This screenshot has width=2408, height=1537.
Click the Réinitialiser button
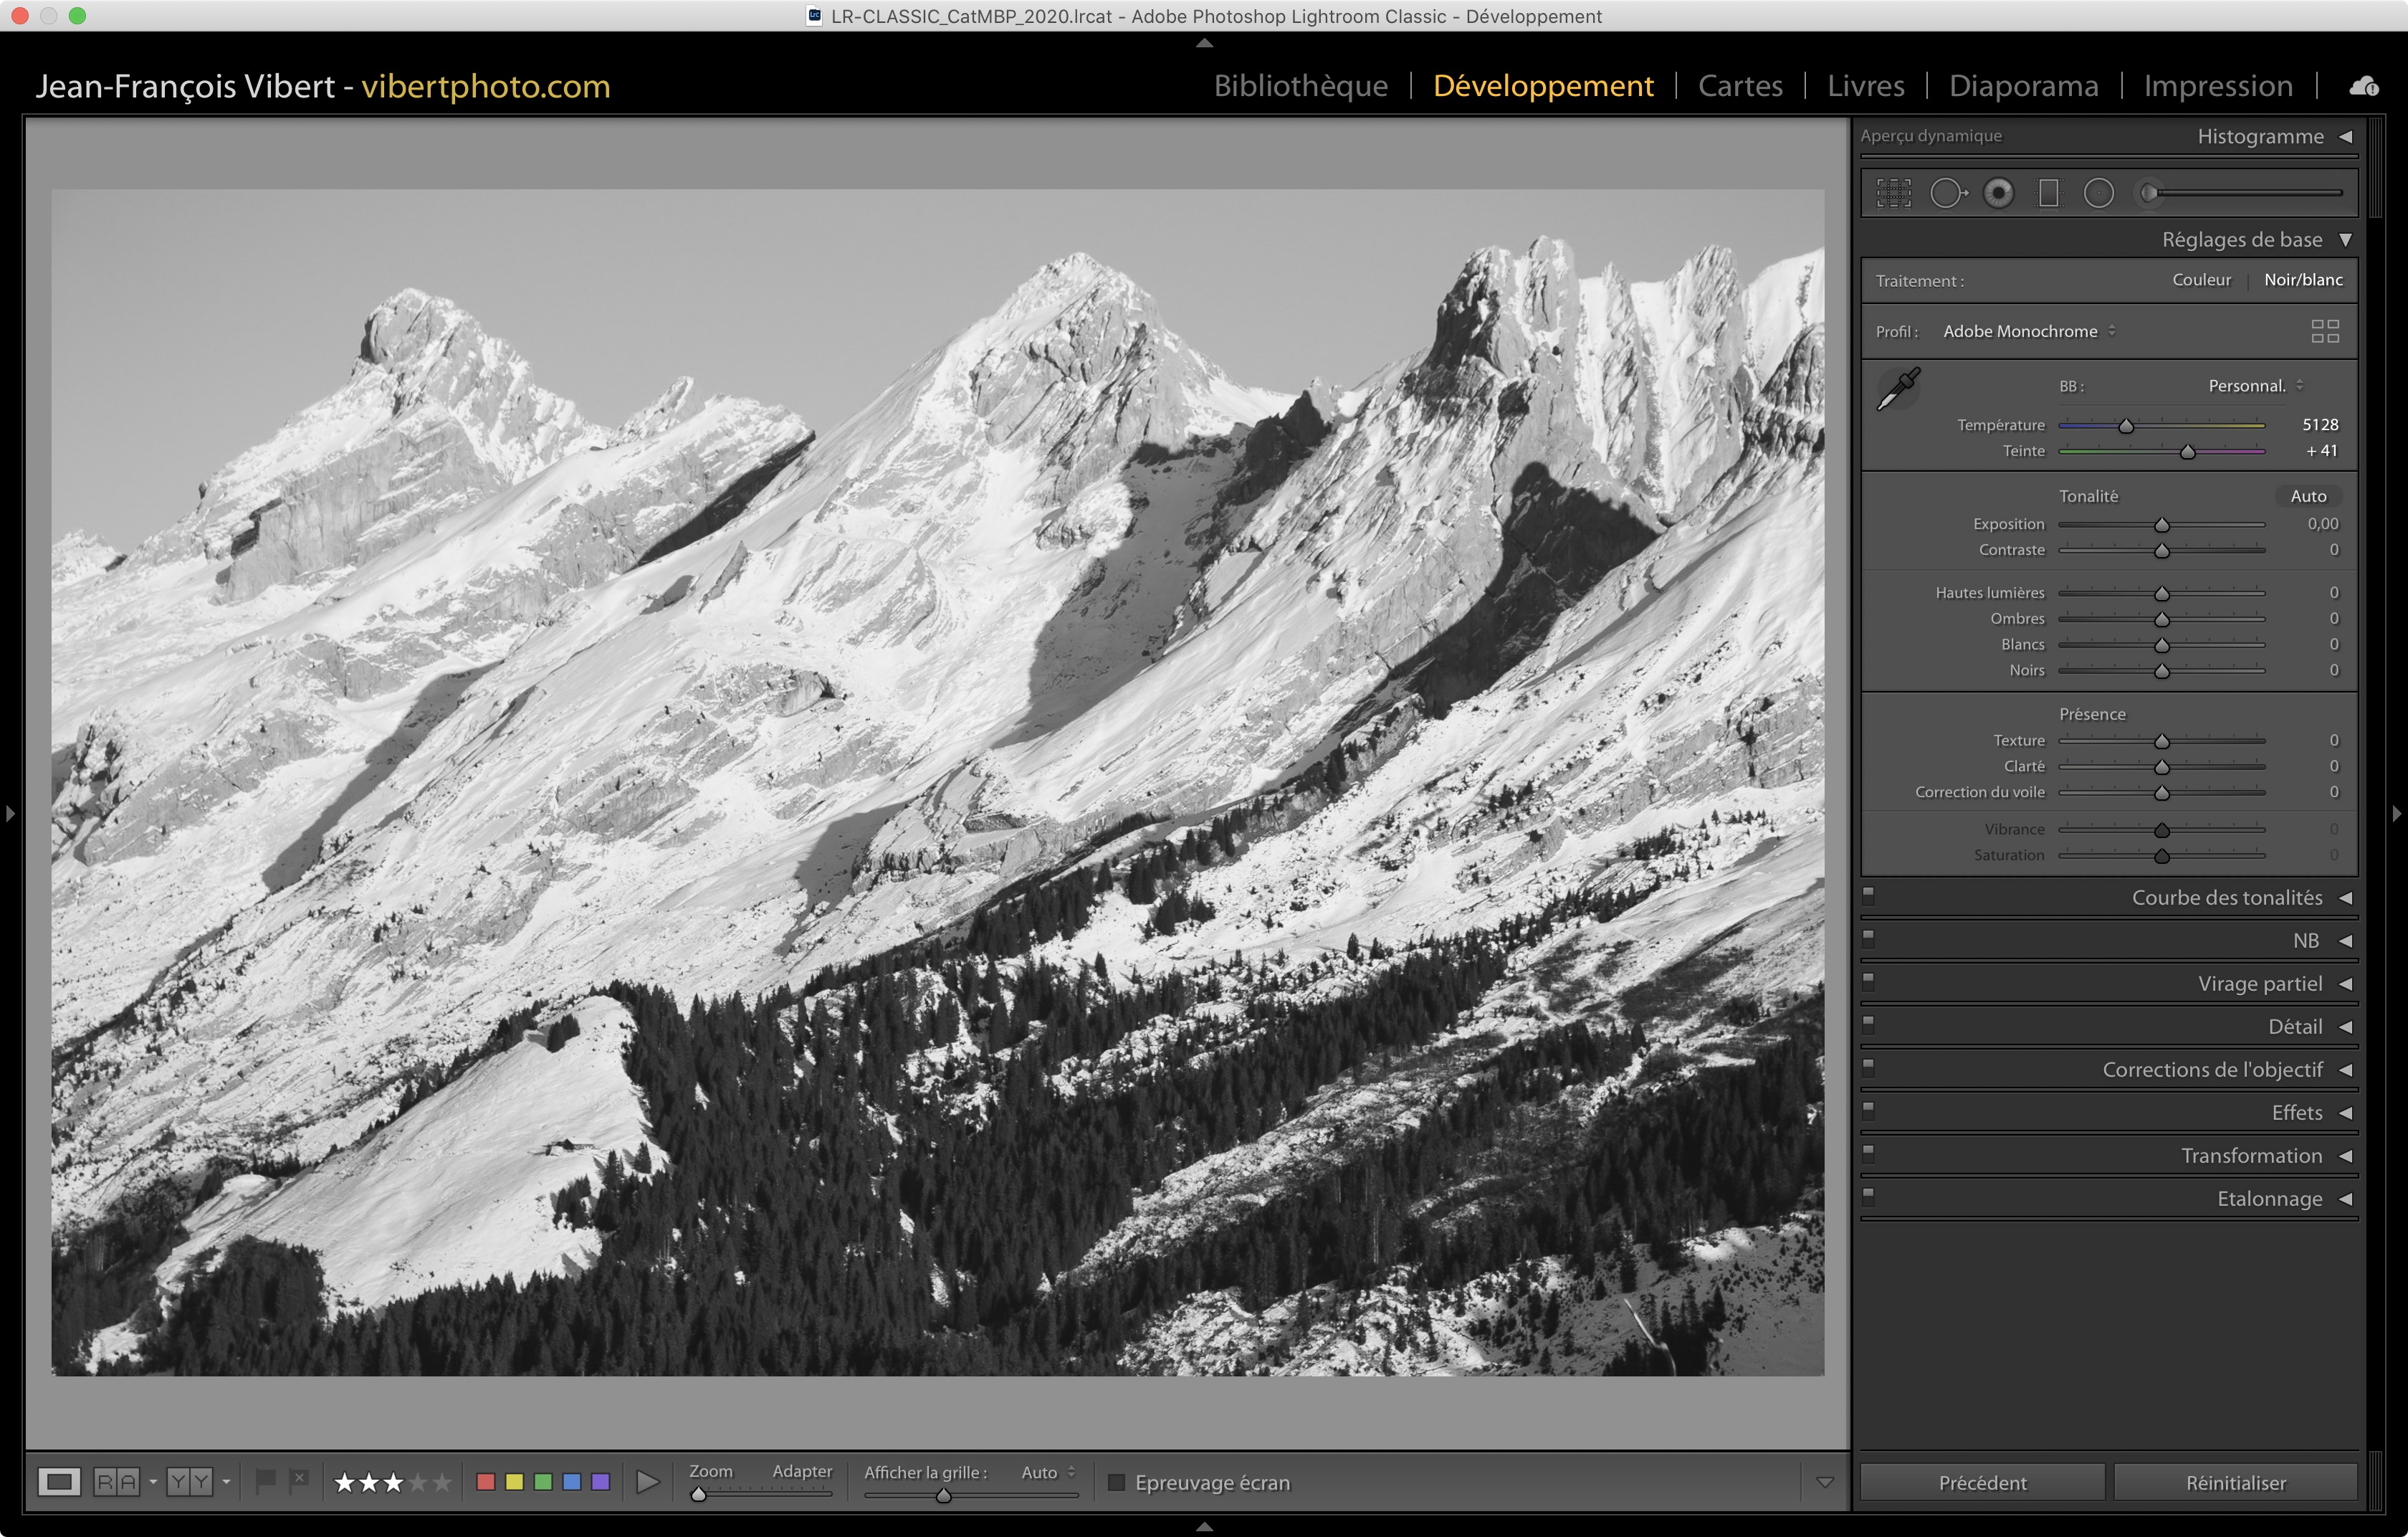[2235, 1483]
